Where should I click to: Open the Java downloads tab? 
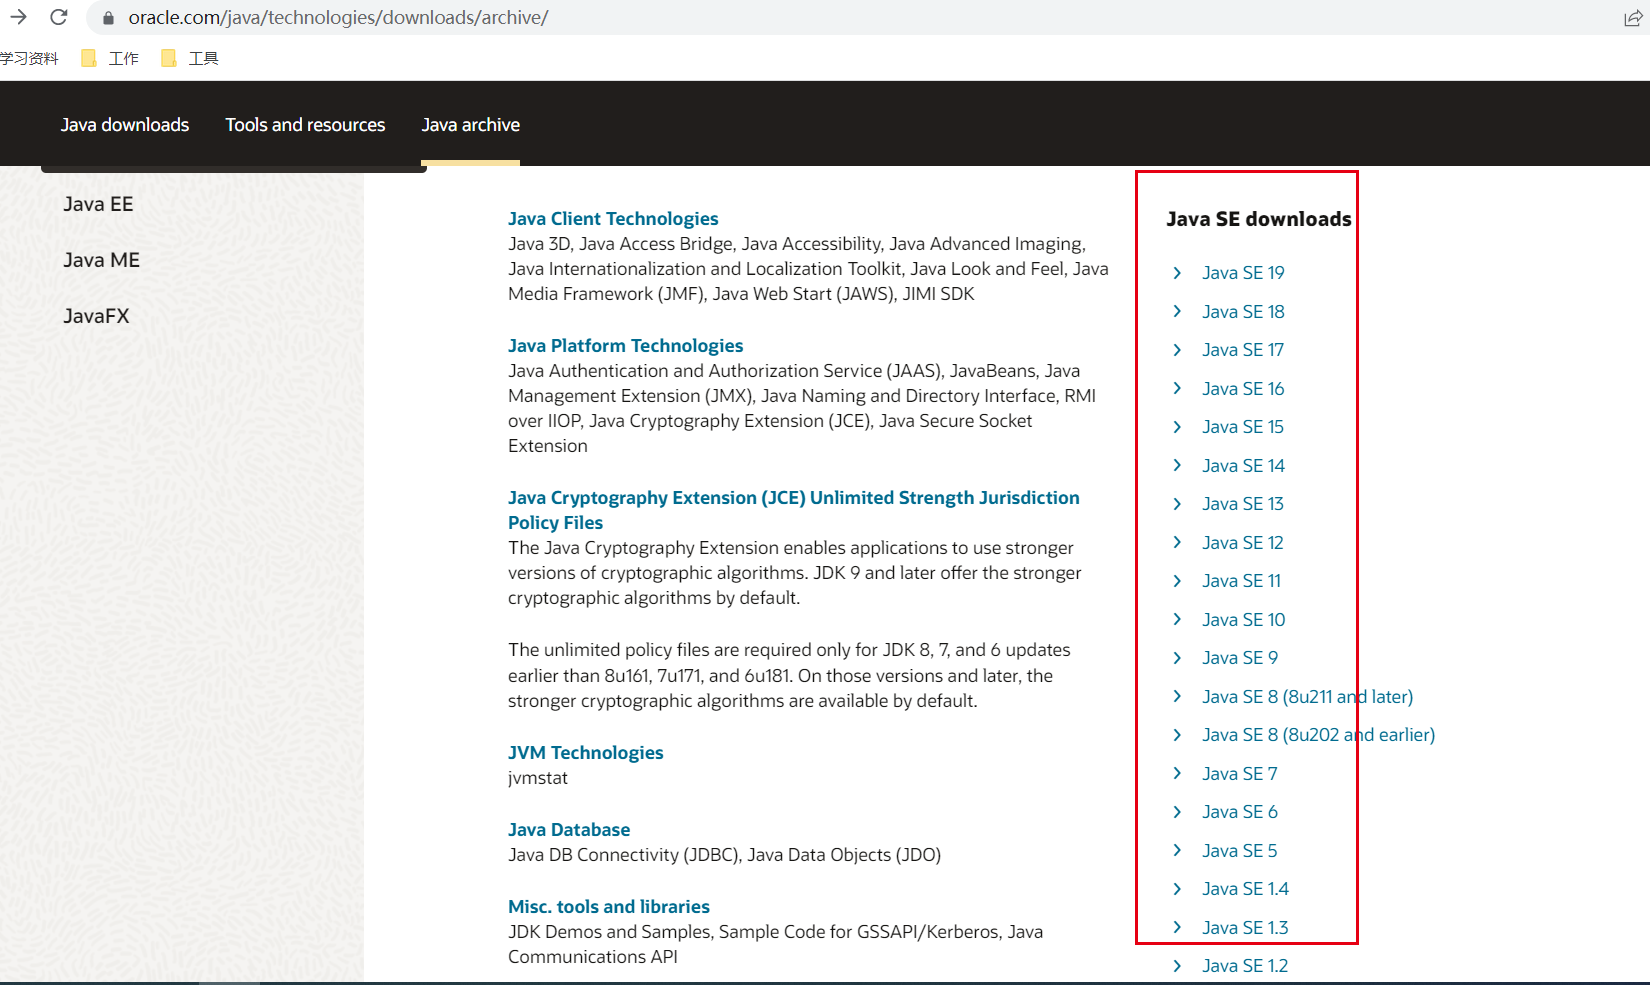pyautogui.click(x=125, y=125)
